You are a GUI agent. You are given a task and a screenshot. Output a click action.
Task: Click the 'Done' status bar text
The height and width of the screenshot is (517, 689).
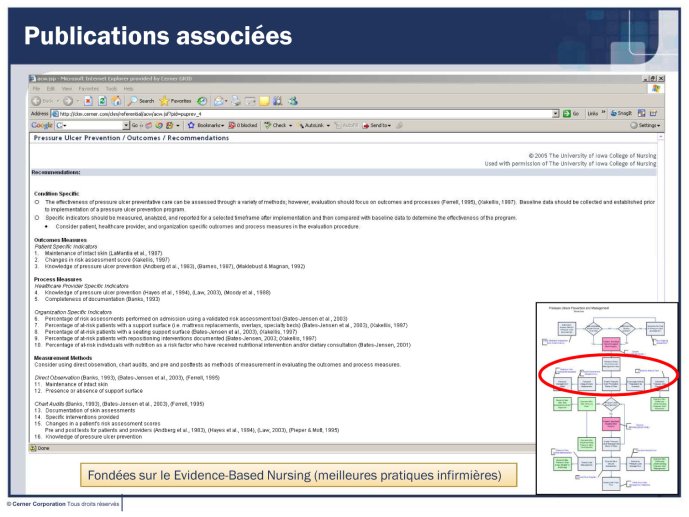(x=44, y=448)
